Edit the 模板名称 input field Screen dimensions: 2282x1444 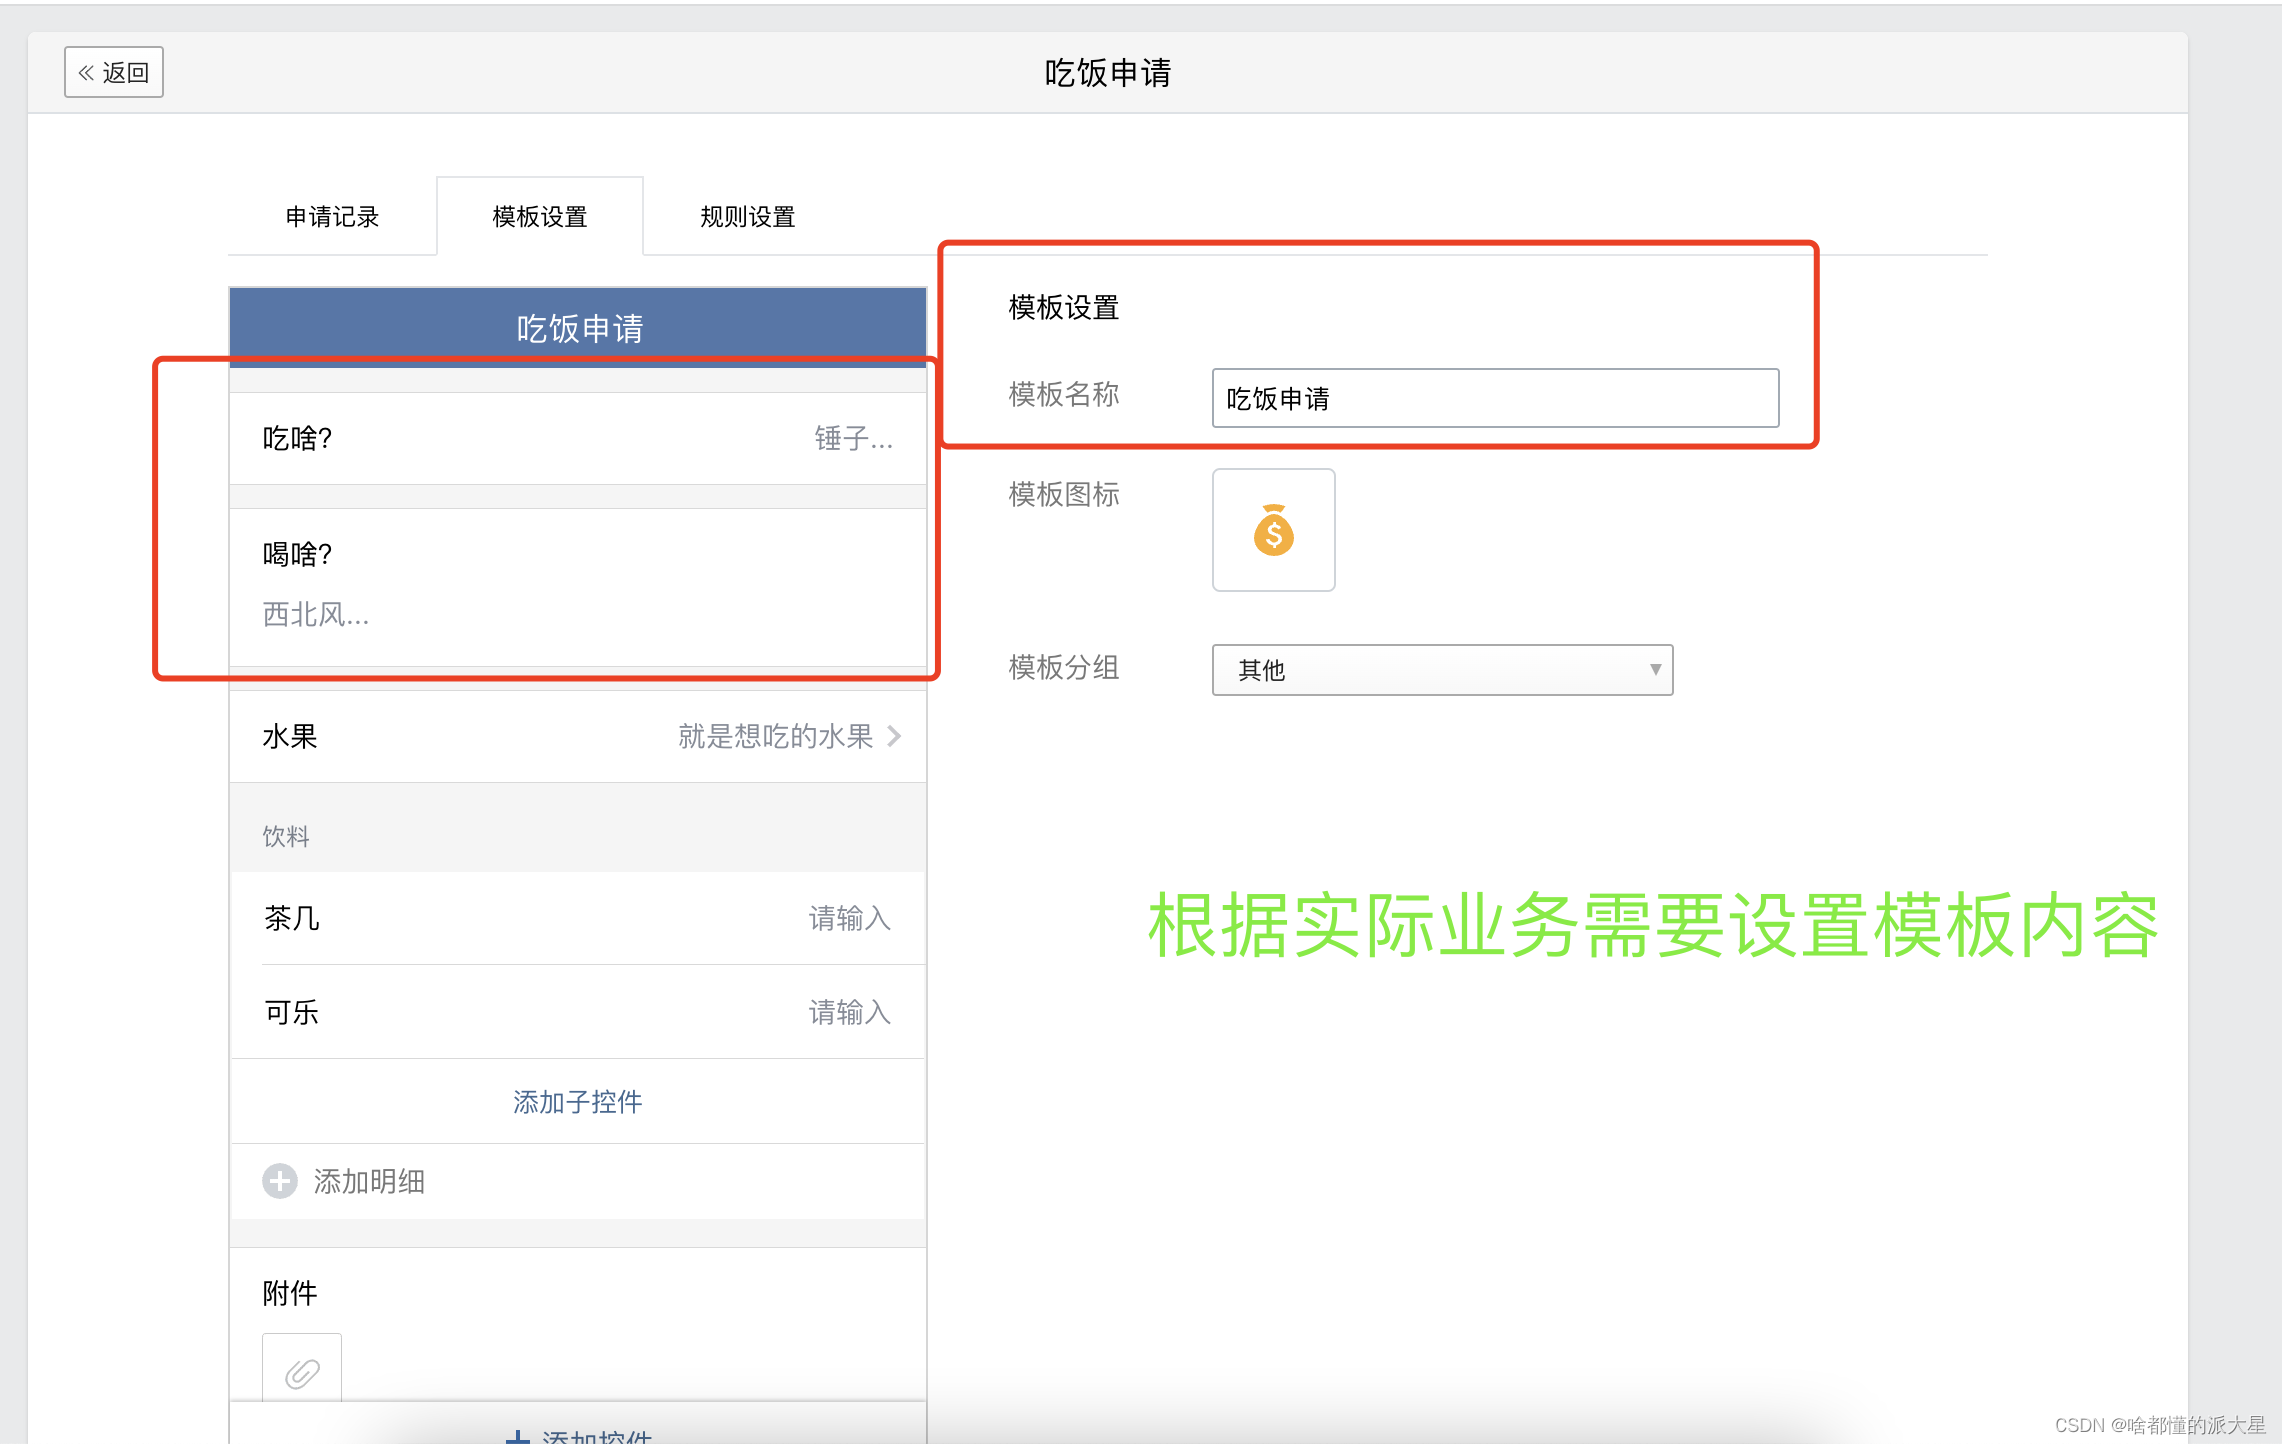pyautogui.click(x=1495, y=398)
